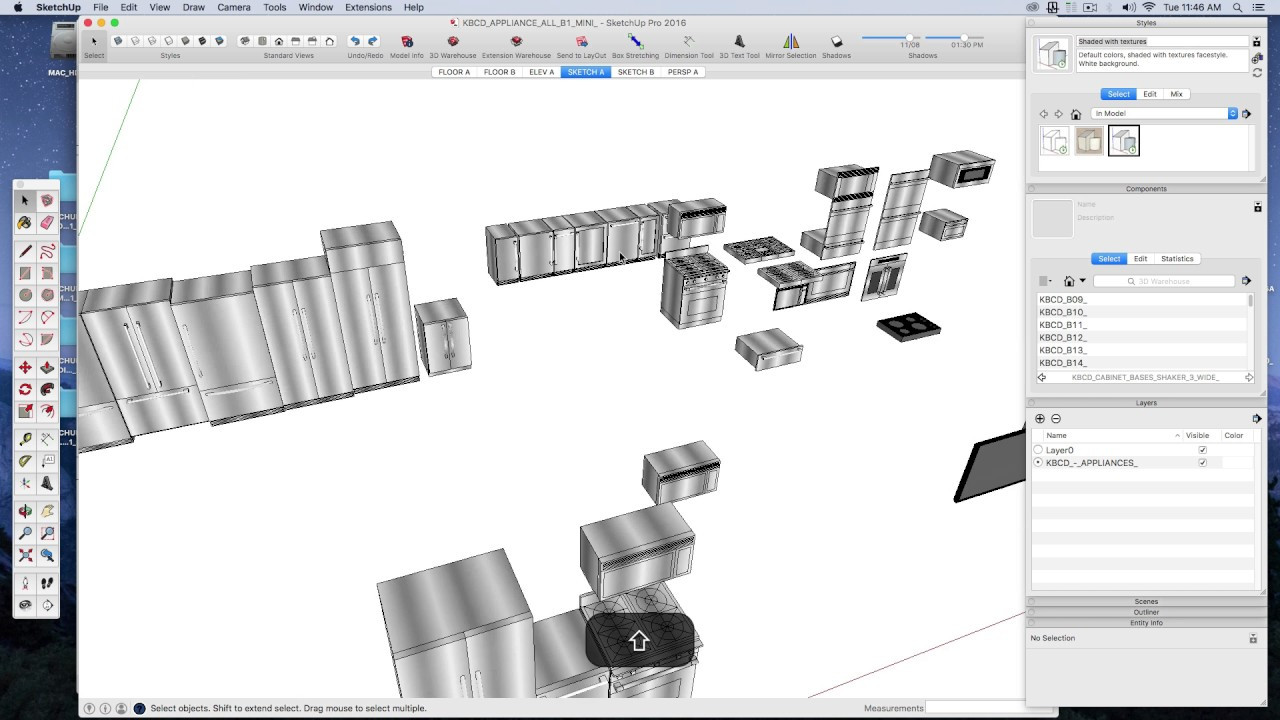Screen dimensions: 1280x720
Task: Open components view options dropdown
Action: coord(1045,281)
